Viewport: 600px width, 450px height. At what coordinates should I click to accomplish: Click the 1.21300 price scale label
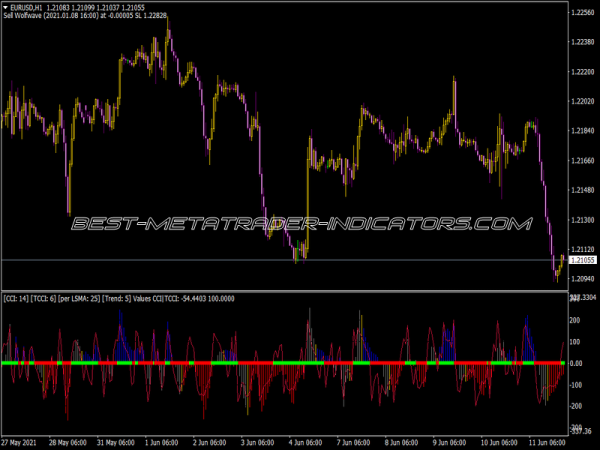point(583,219)
